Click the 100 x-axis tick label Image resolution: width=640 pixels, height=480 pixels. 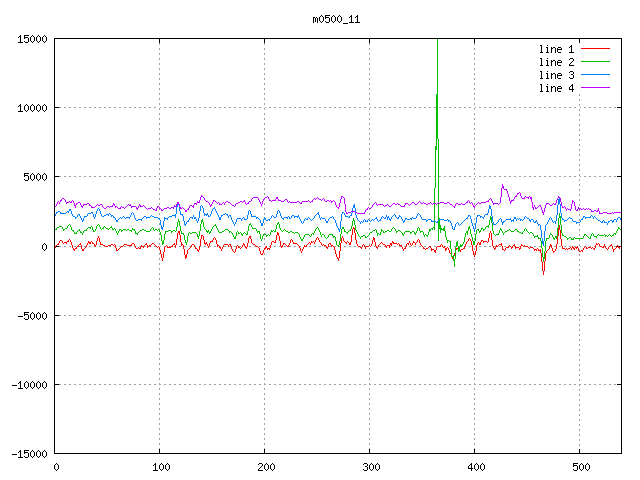(160, 467)
